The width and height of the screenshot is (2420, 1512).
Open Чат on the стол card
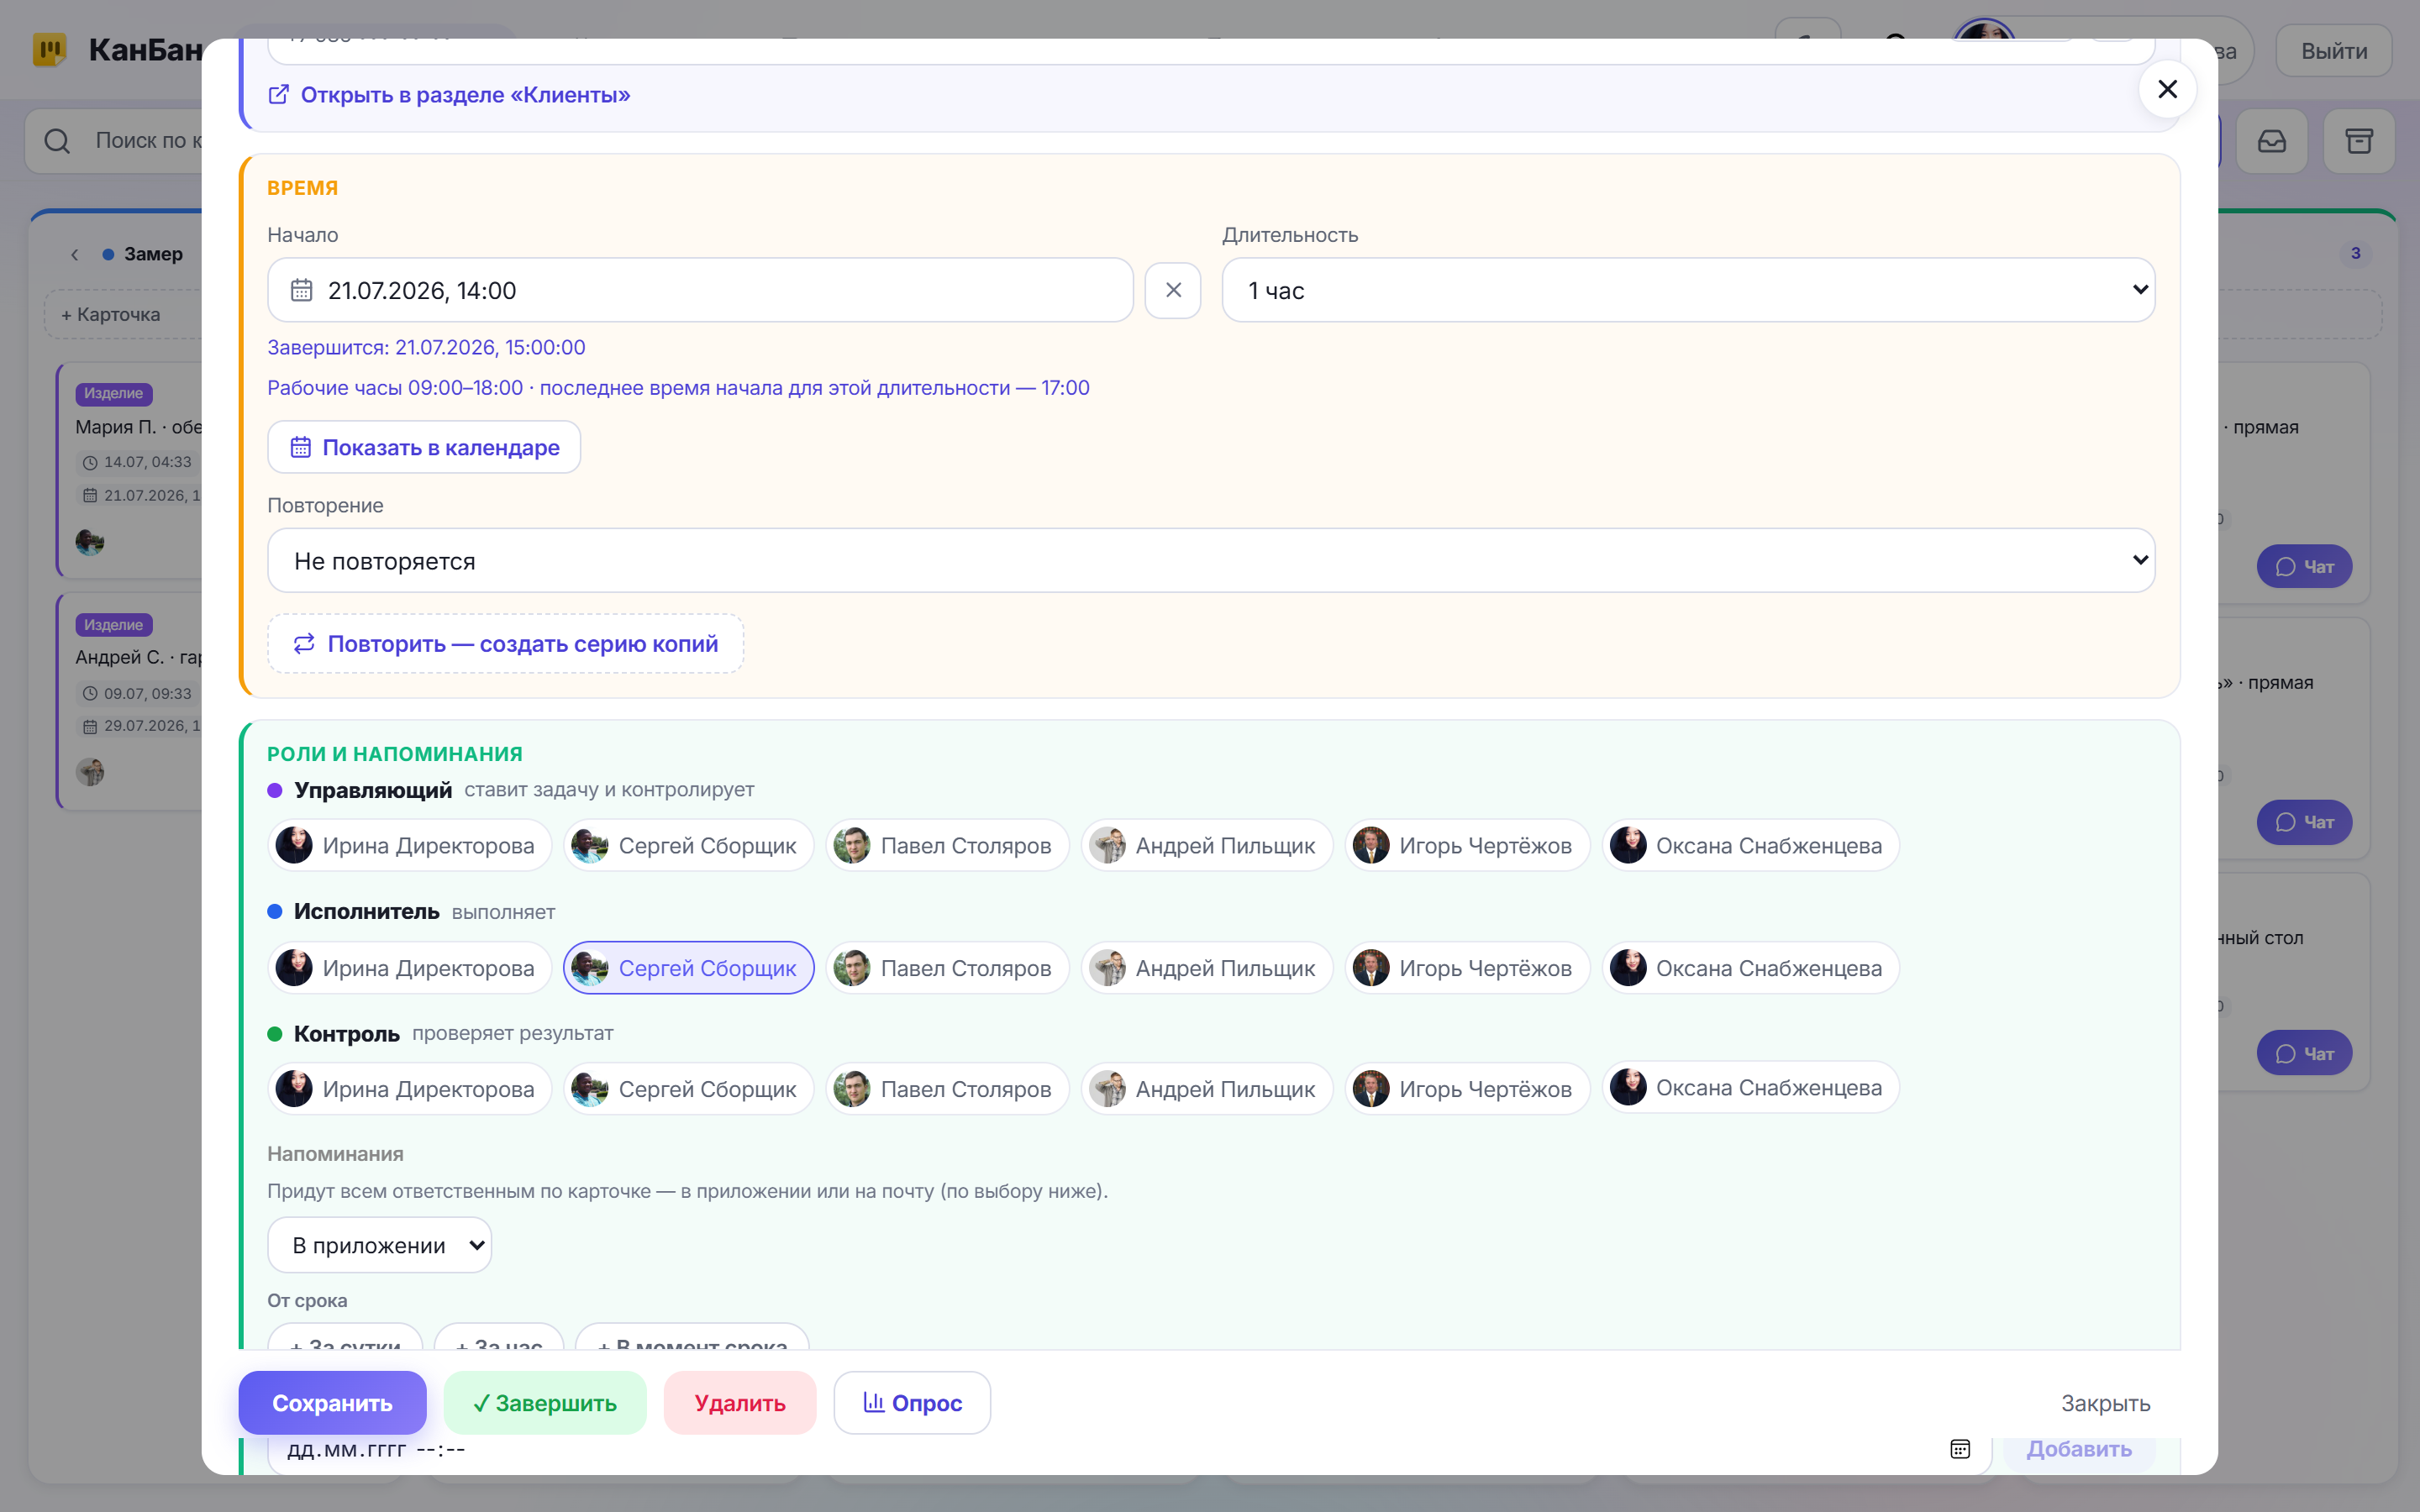tap(2304, 1054)
